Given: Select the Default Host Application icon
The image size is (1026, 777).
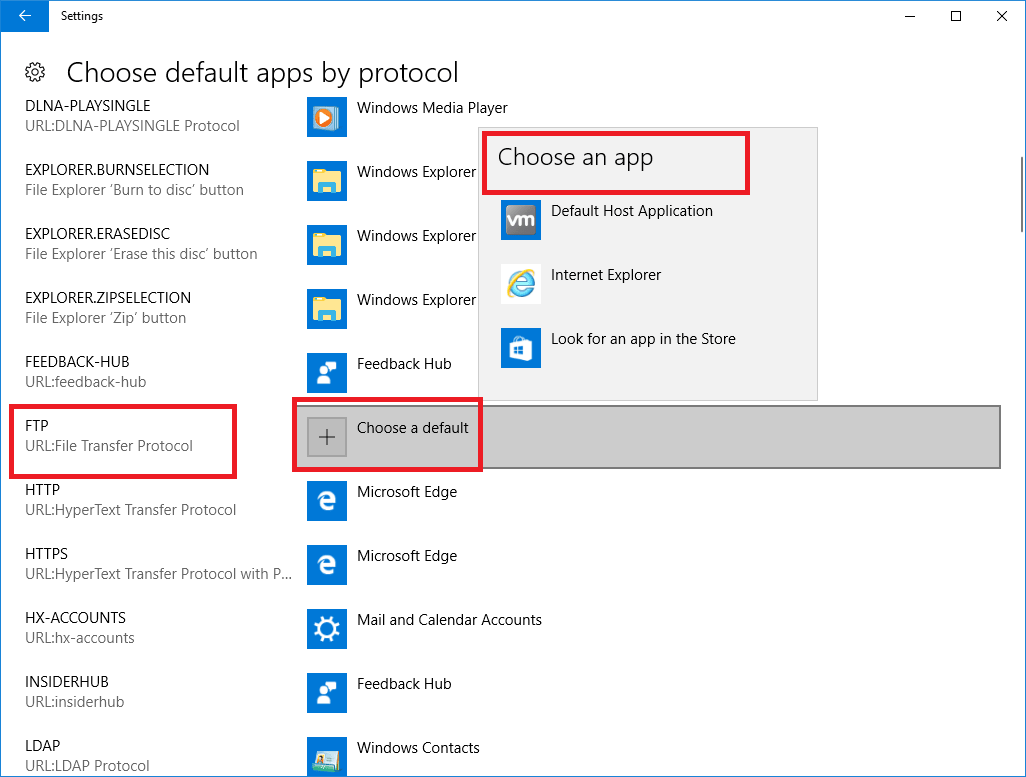Looking at the screenshot, I should coord(520,220).
